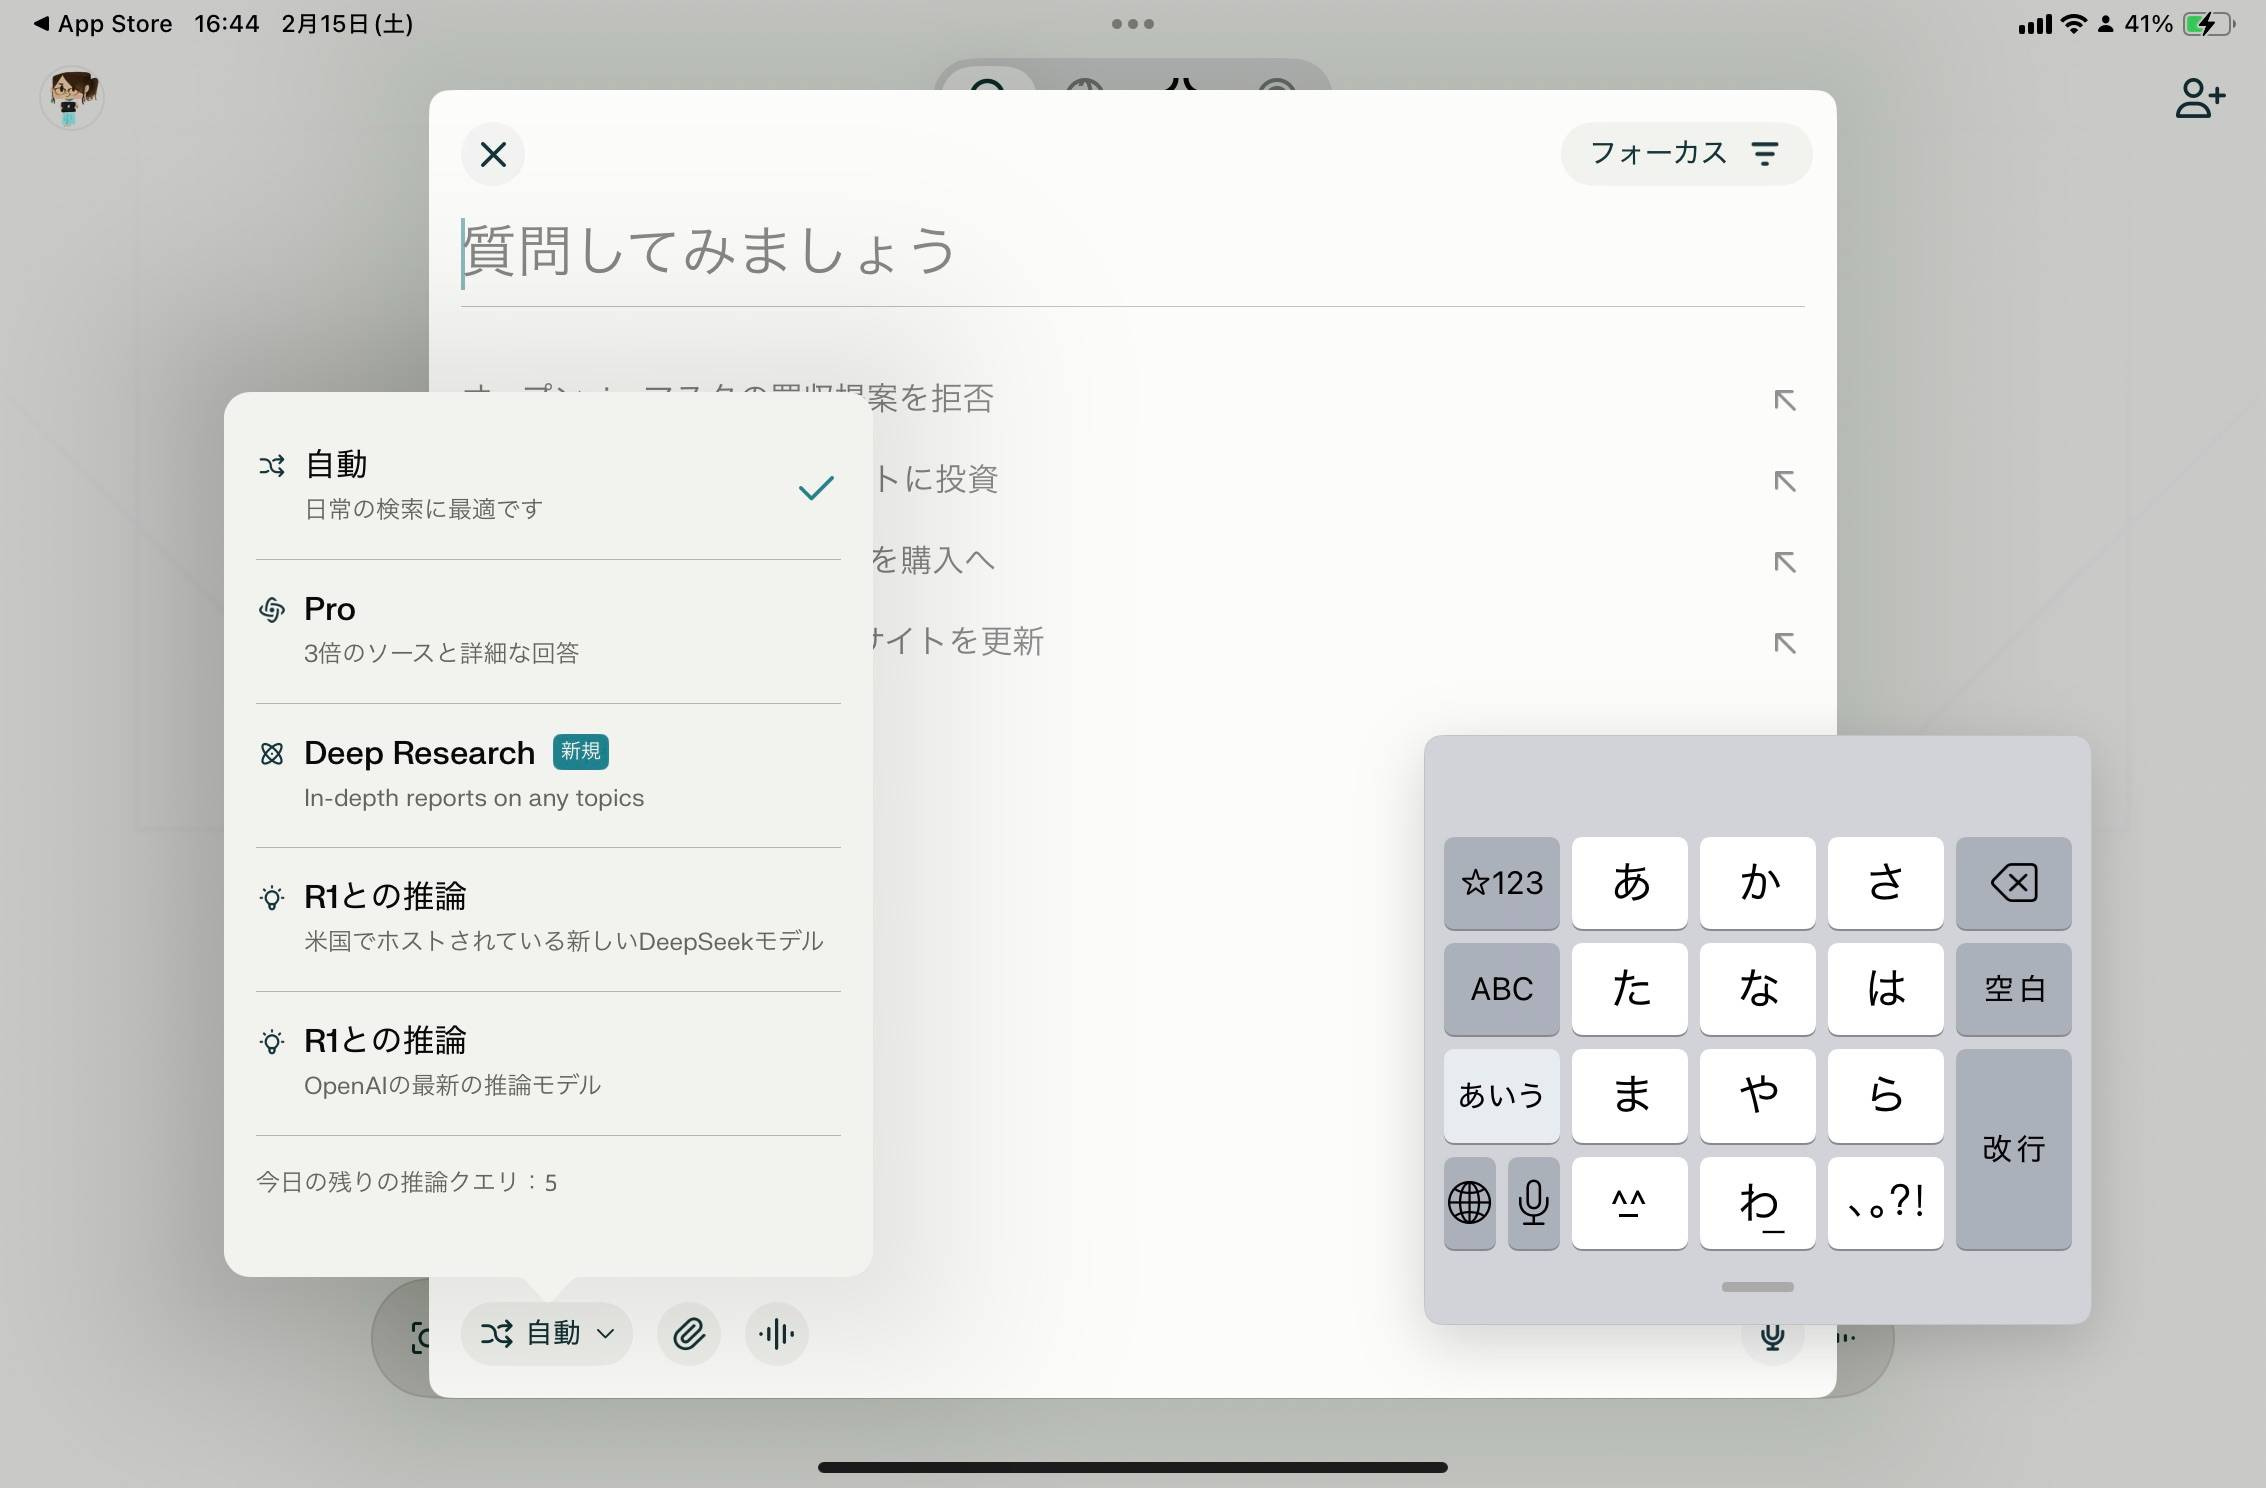Tap the checkmark on 自動 row
The image size is (2266, 1488).
tap(816, 488)
